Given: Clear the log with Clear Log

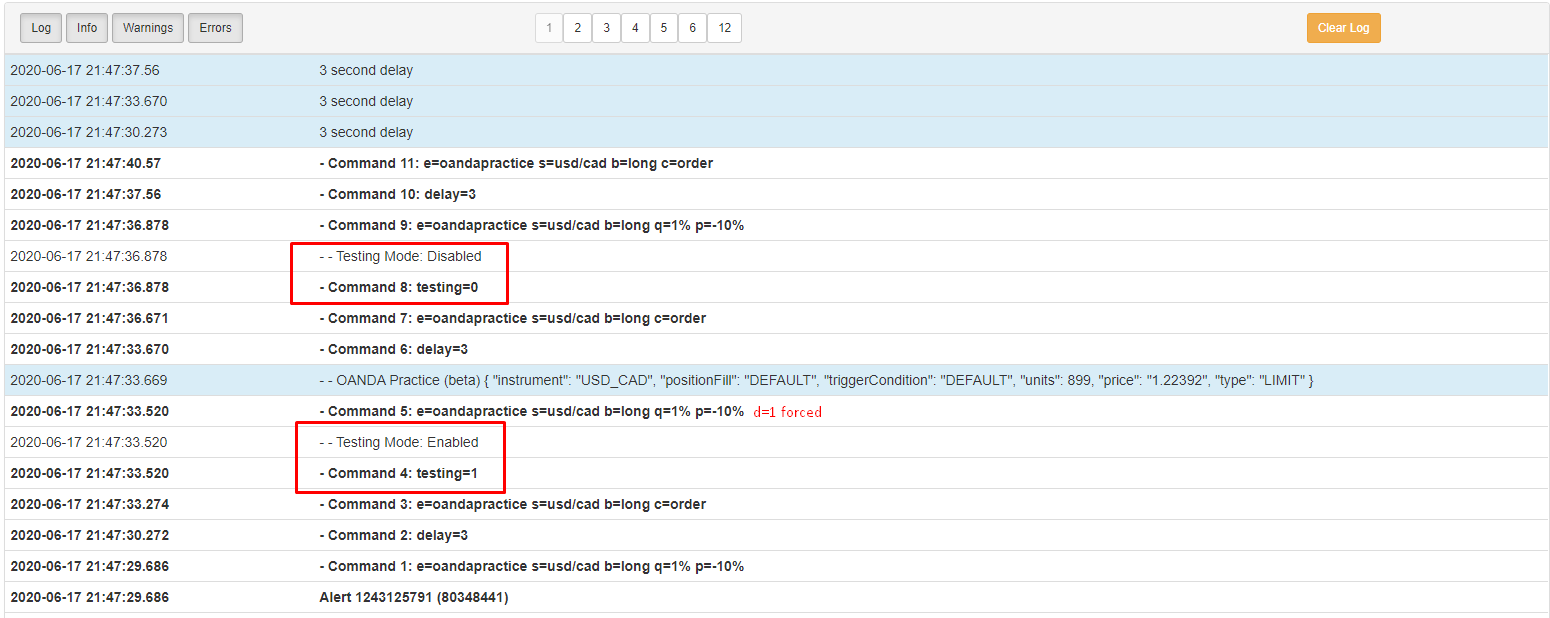Looking at the screenshot, I should click(1343, 28).
